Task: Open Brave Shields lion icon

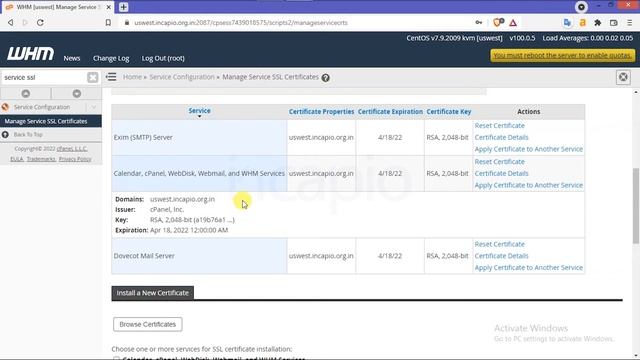Action: 498,23
